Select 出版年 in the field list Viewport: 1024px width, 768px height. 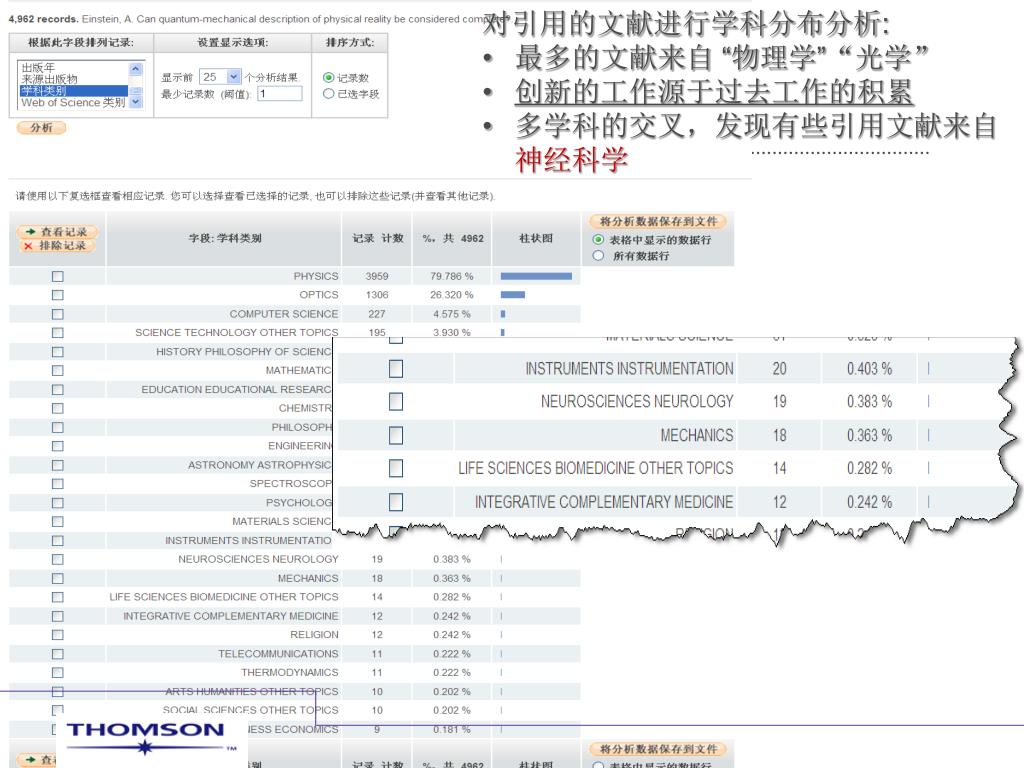coord(38,67)
